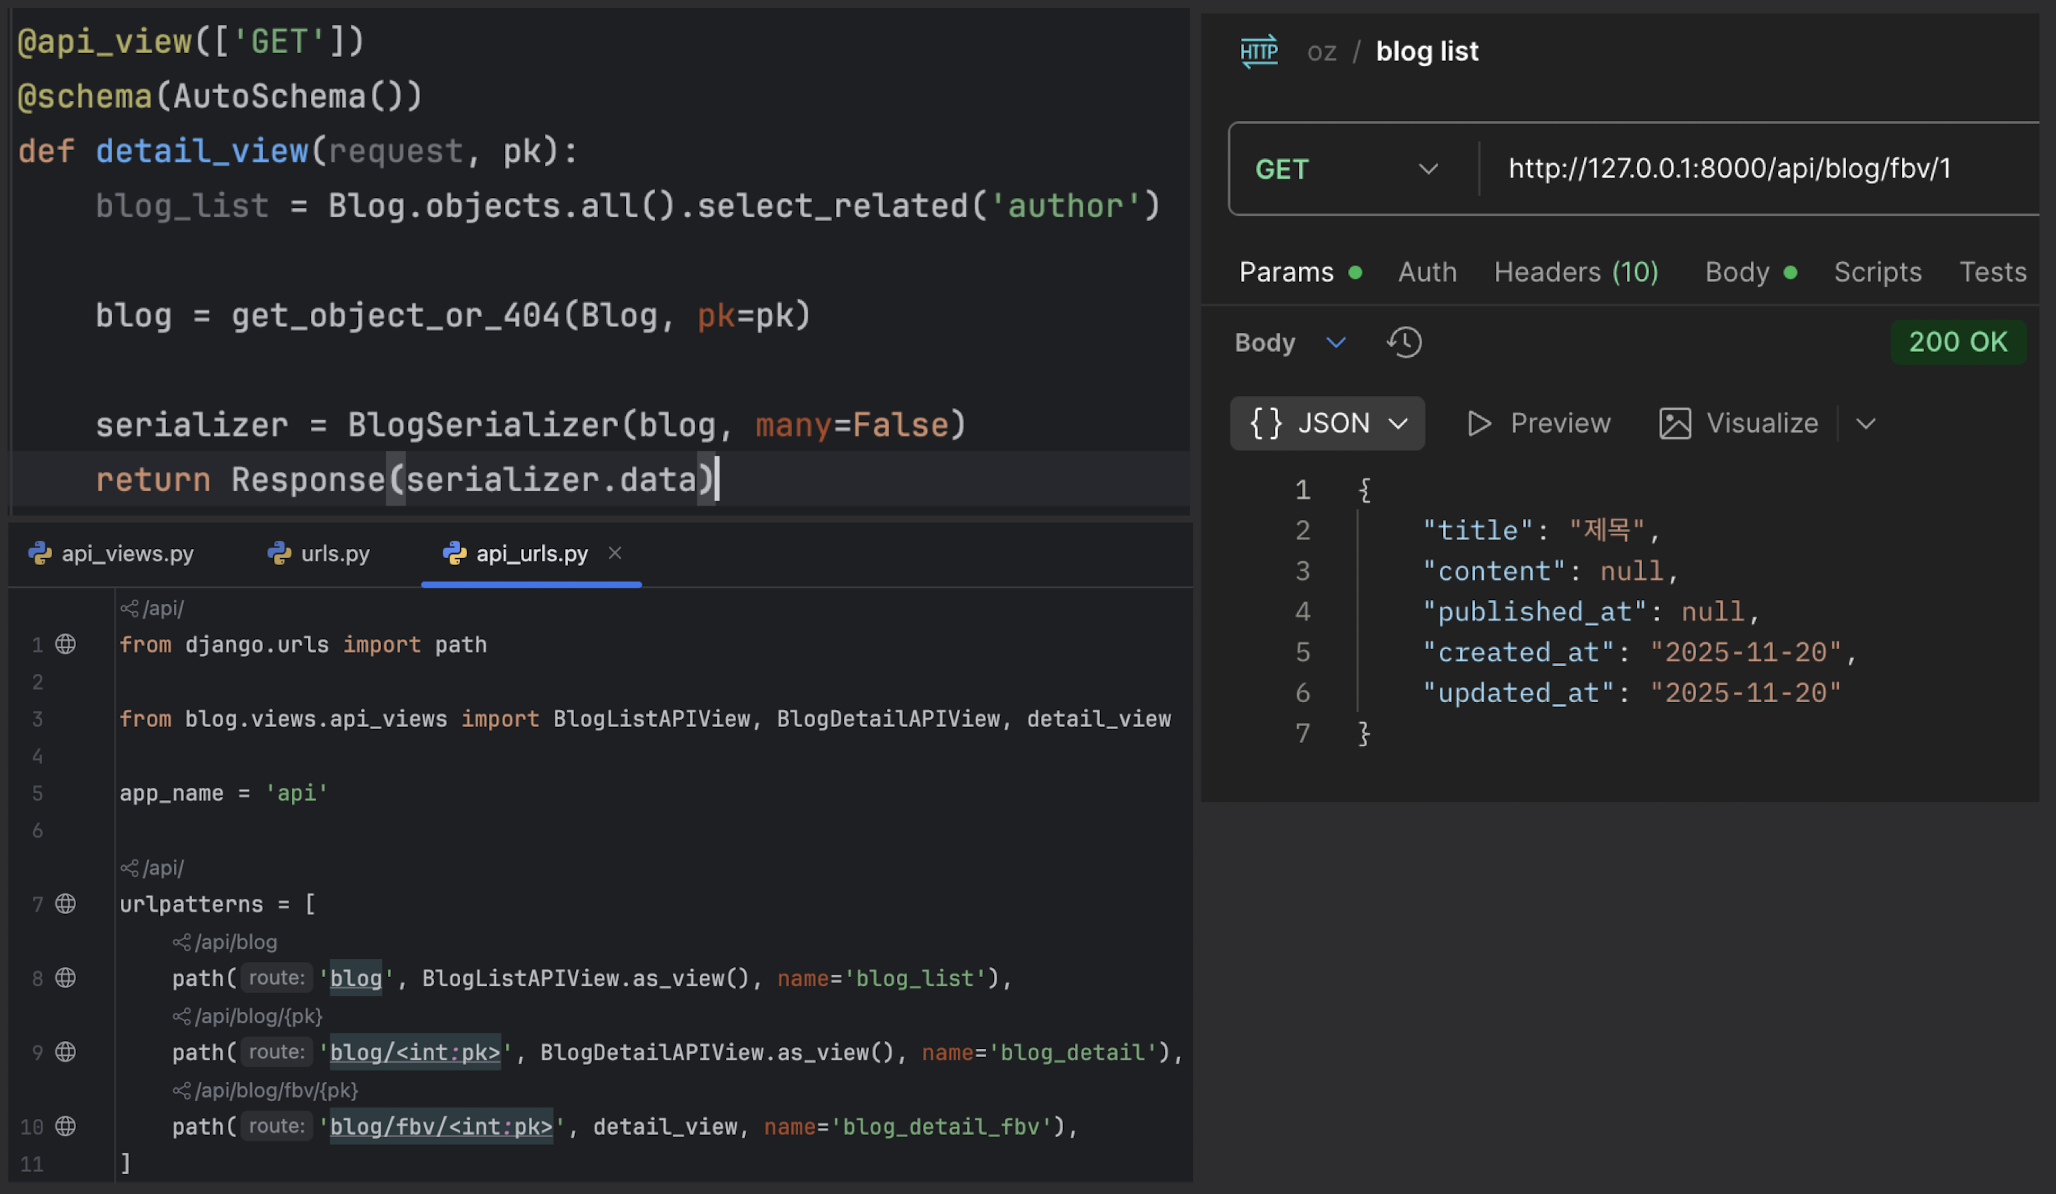The width and height of the screenshot is (2056, 1194).
Task: Expand the GET method dropdown
Action: coord(1428,169)
